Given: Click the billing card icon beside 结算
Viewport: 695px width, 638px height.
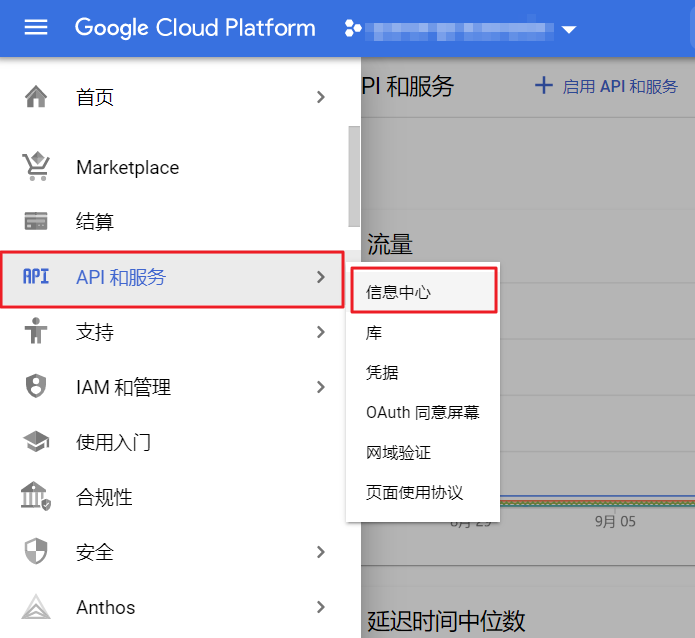Looking at the screenshot, I should [36, 222].
